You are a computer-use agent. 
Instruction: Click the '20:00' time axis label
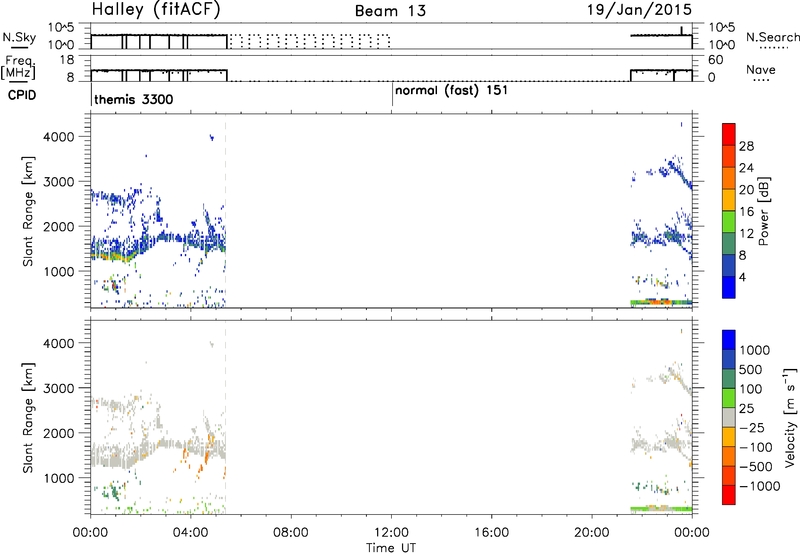[x=592, y=533]
